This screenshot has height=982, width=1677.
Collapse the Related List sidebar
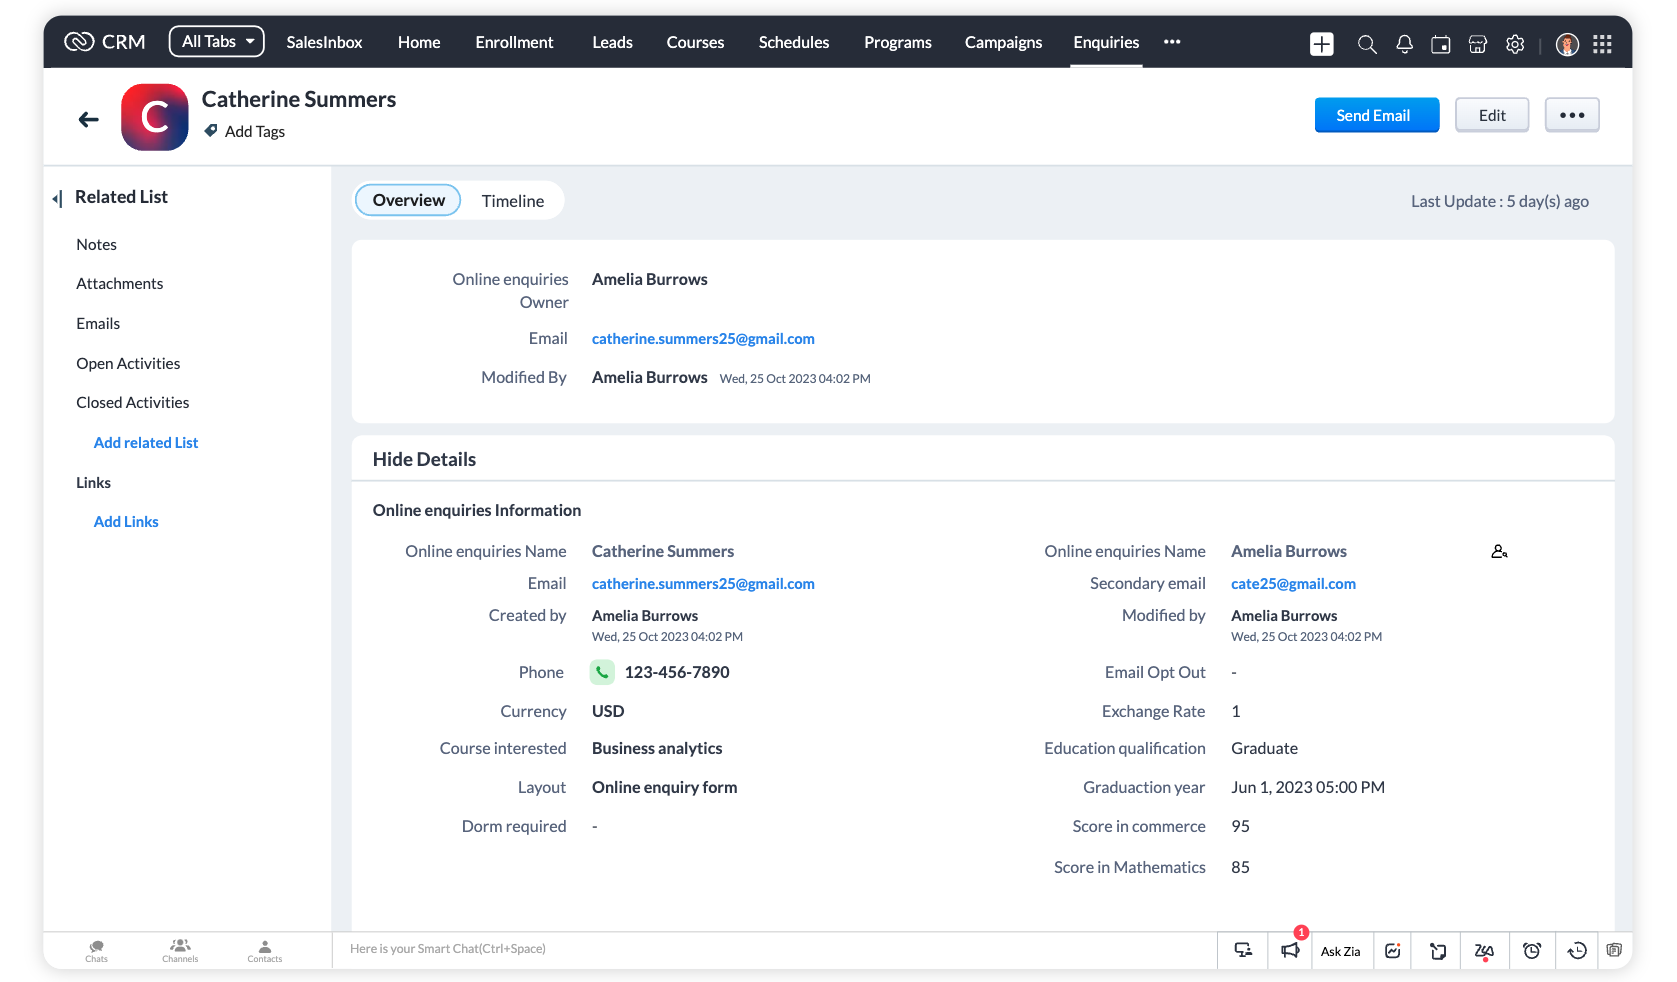(x=58, y=198)
